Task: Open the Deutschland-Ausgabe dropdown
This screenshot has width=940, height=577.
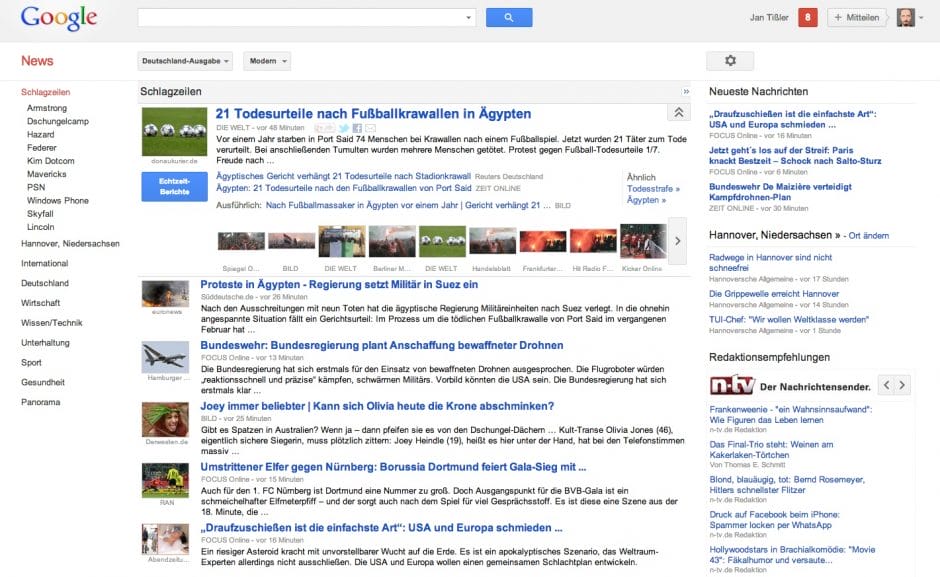Action: [x=184, y=60]
